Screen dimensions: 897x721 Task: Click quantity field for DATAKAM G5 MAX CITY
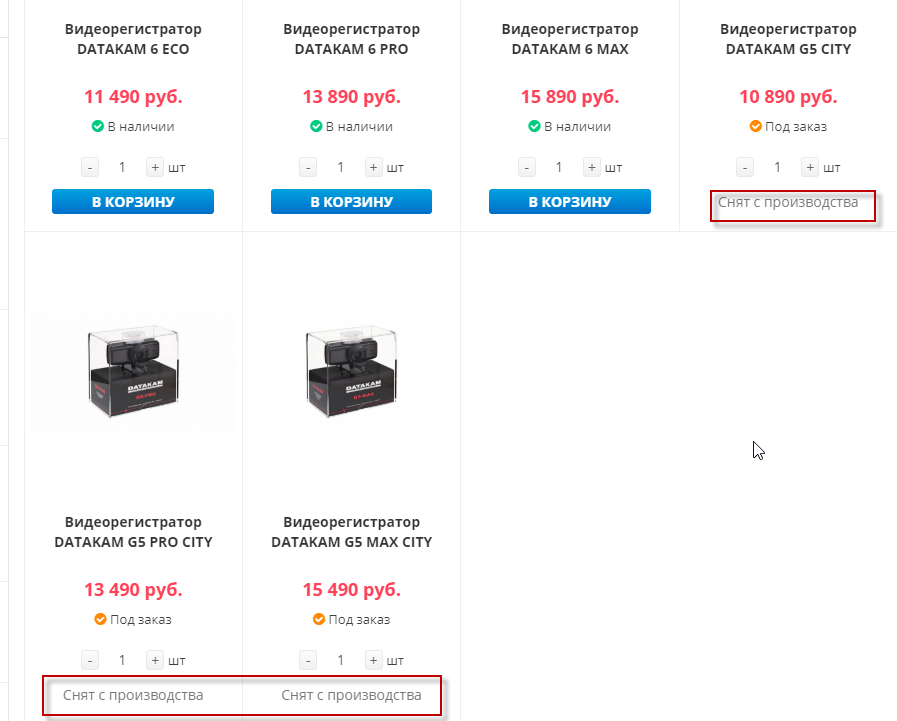(341, 660)
